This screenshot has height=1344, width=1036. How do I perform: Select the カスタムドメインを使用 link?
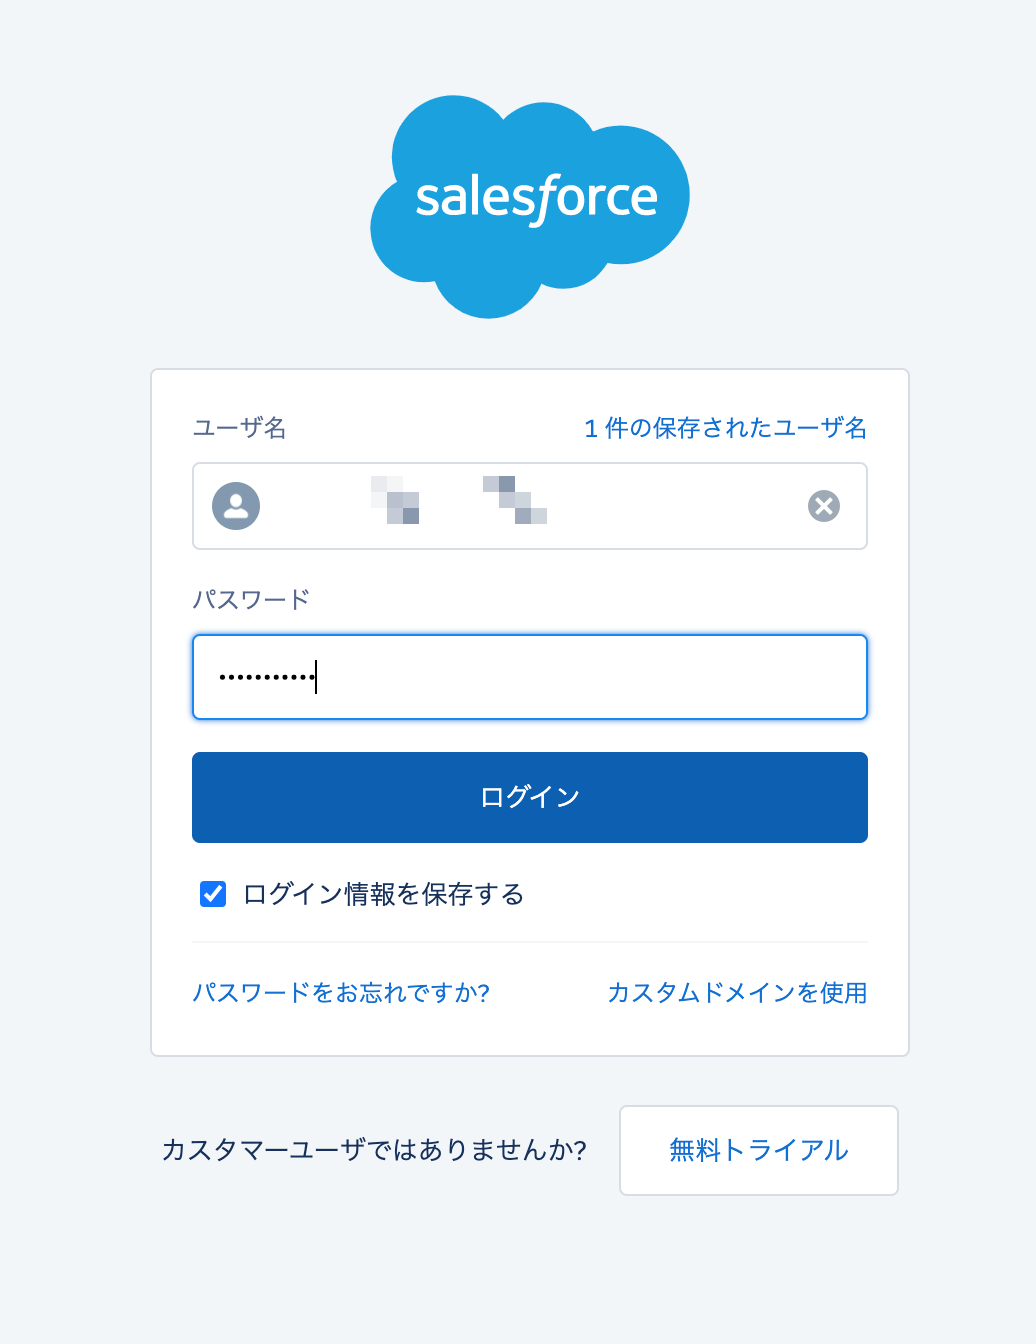tap(737, 993)
